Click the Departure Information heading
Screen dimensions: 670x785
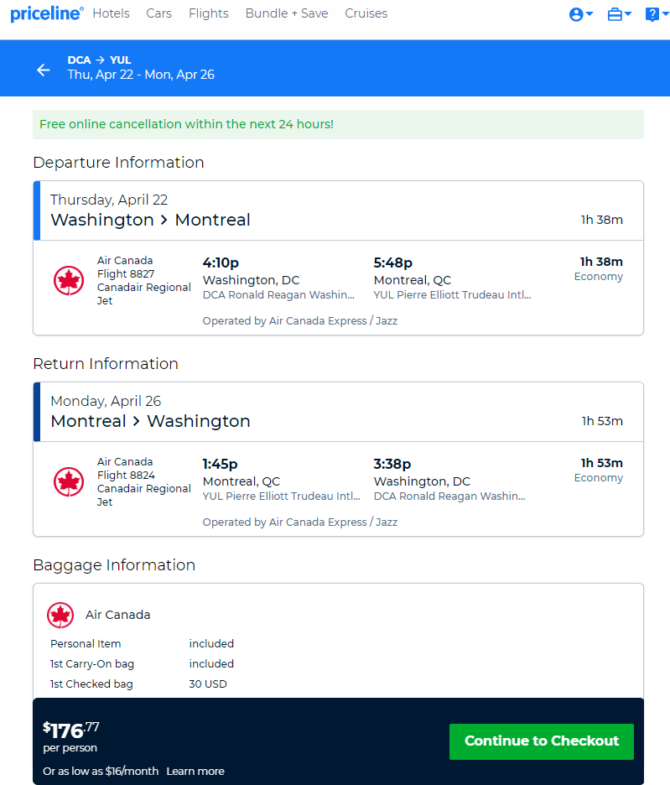click(118, 162)
